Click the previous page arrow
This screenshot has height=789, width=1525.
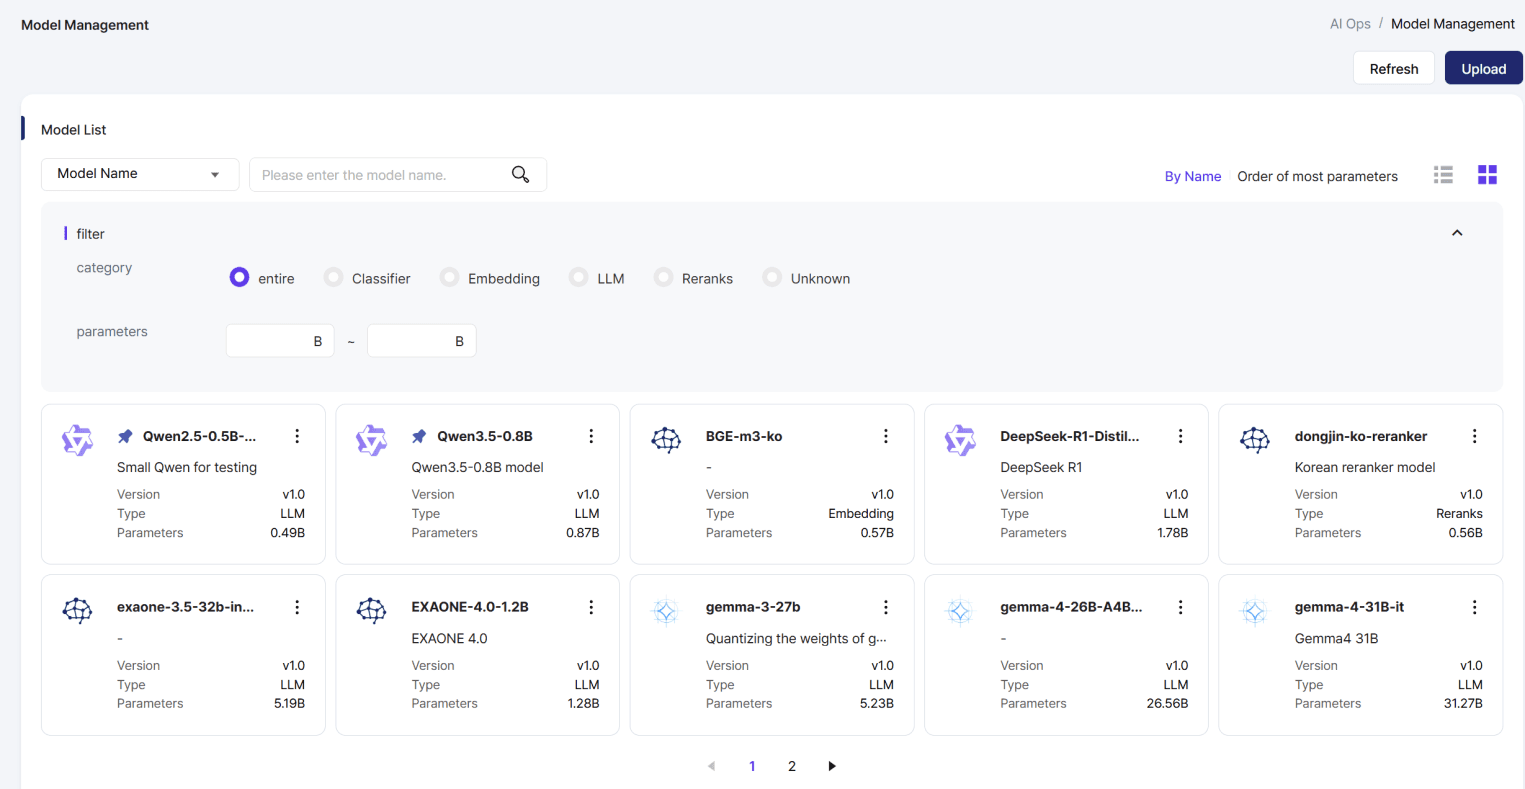(712, 766)
